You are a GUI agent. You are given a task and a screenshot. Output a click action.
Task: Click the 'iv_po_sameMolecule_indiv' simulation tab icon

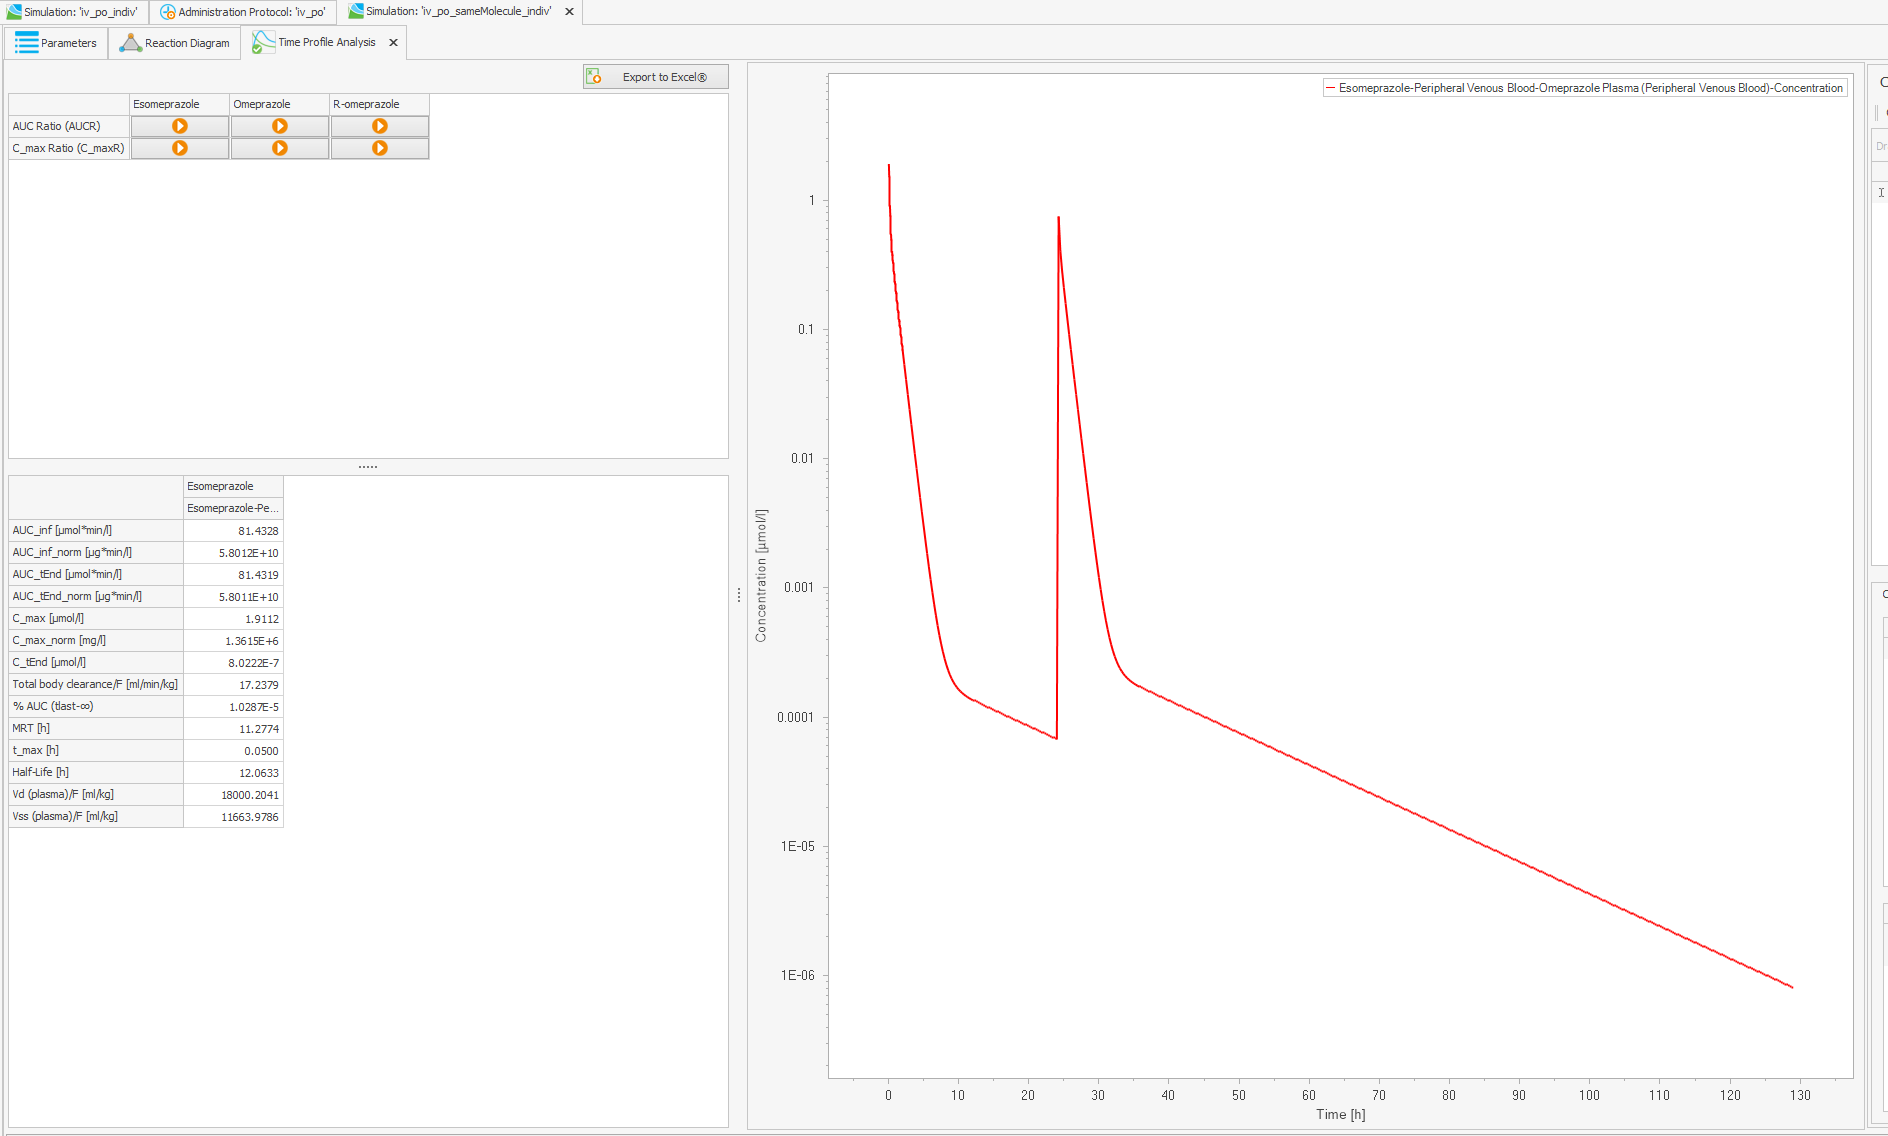[356, 11]
